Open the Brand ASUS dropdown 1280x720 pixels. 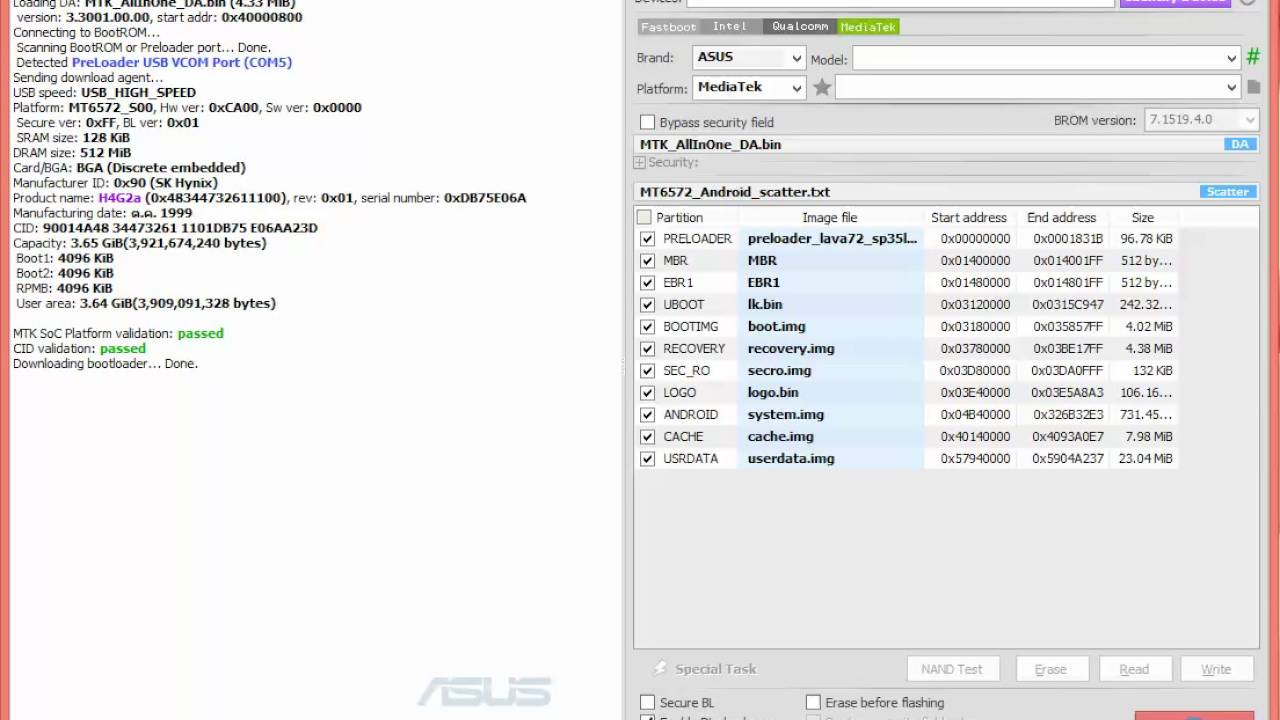coord(749,58)
